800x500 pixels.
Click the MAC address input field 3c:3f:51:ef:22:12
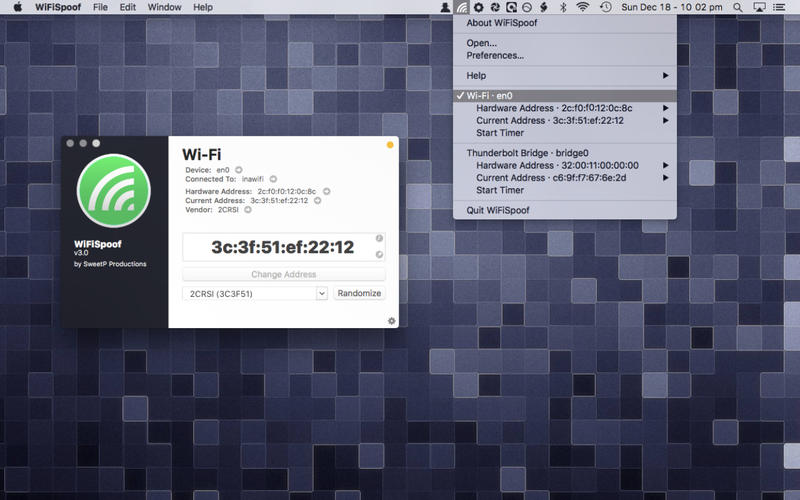pyautogui.click(x=283, y=247)
